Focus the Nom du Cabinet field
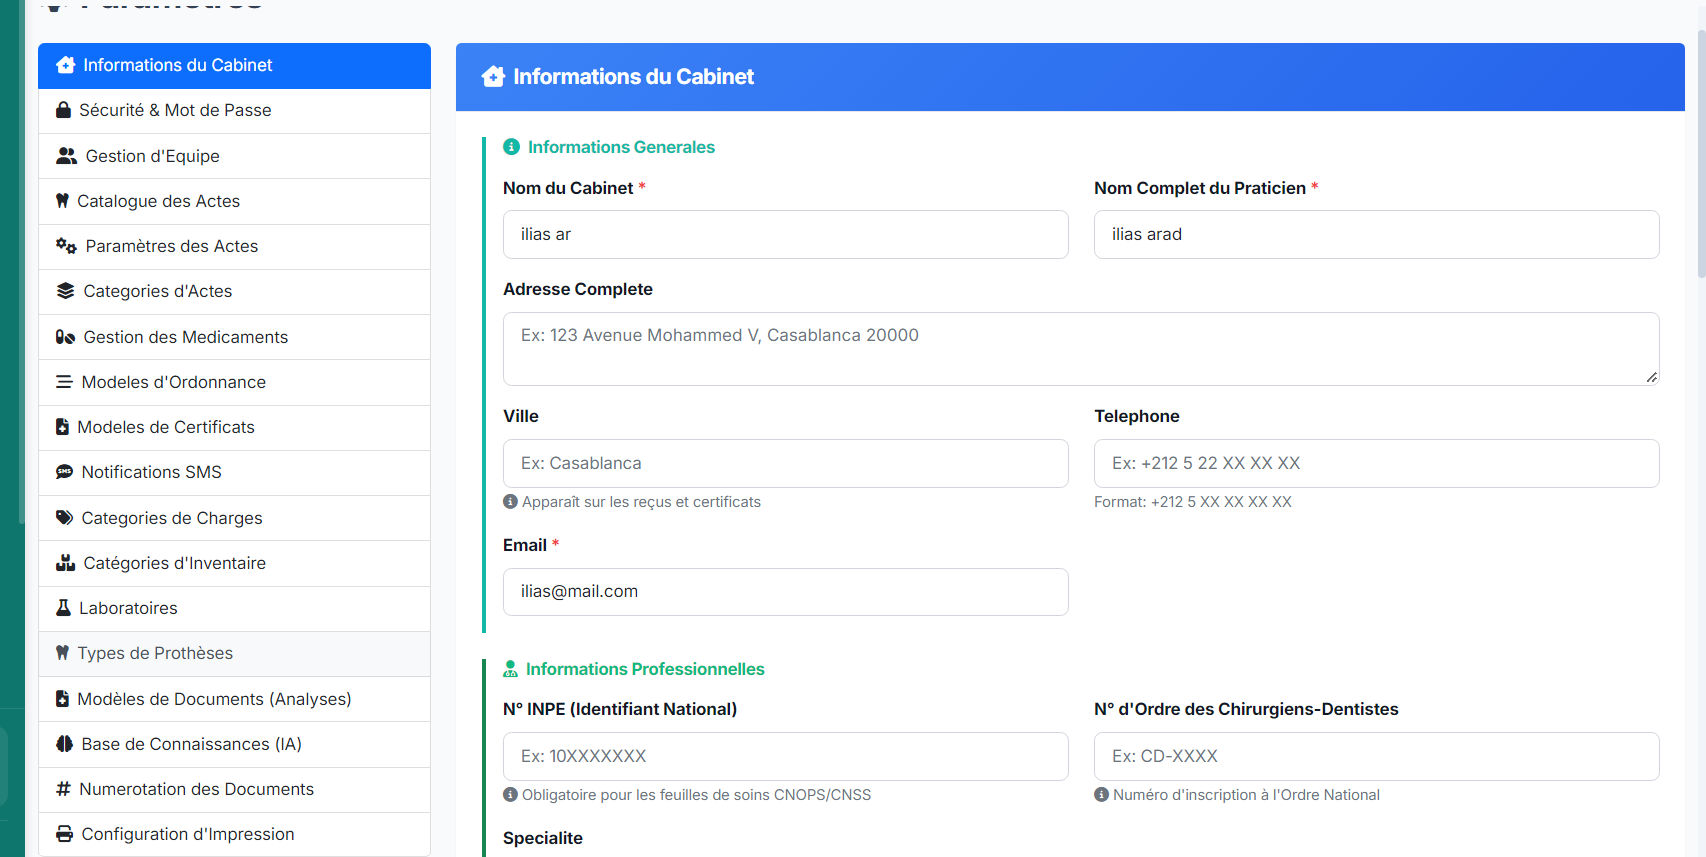The height and width of the screenshot is (857, 1706). pyautogui.click(x=786, y=234)
